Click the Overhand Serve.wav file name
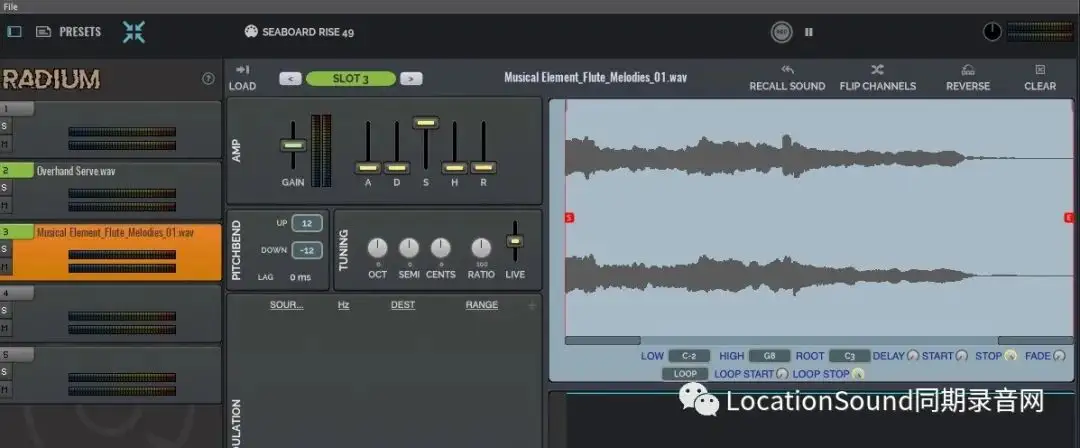The width and height of the screenshot is (1080, 448). [76, 171]
